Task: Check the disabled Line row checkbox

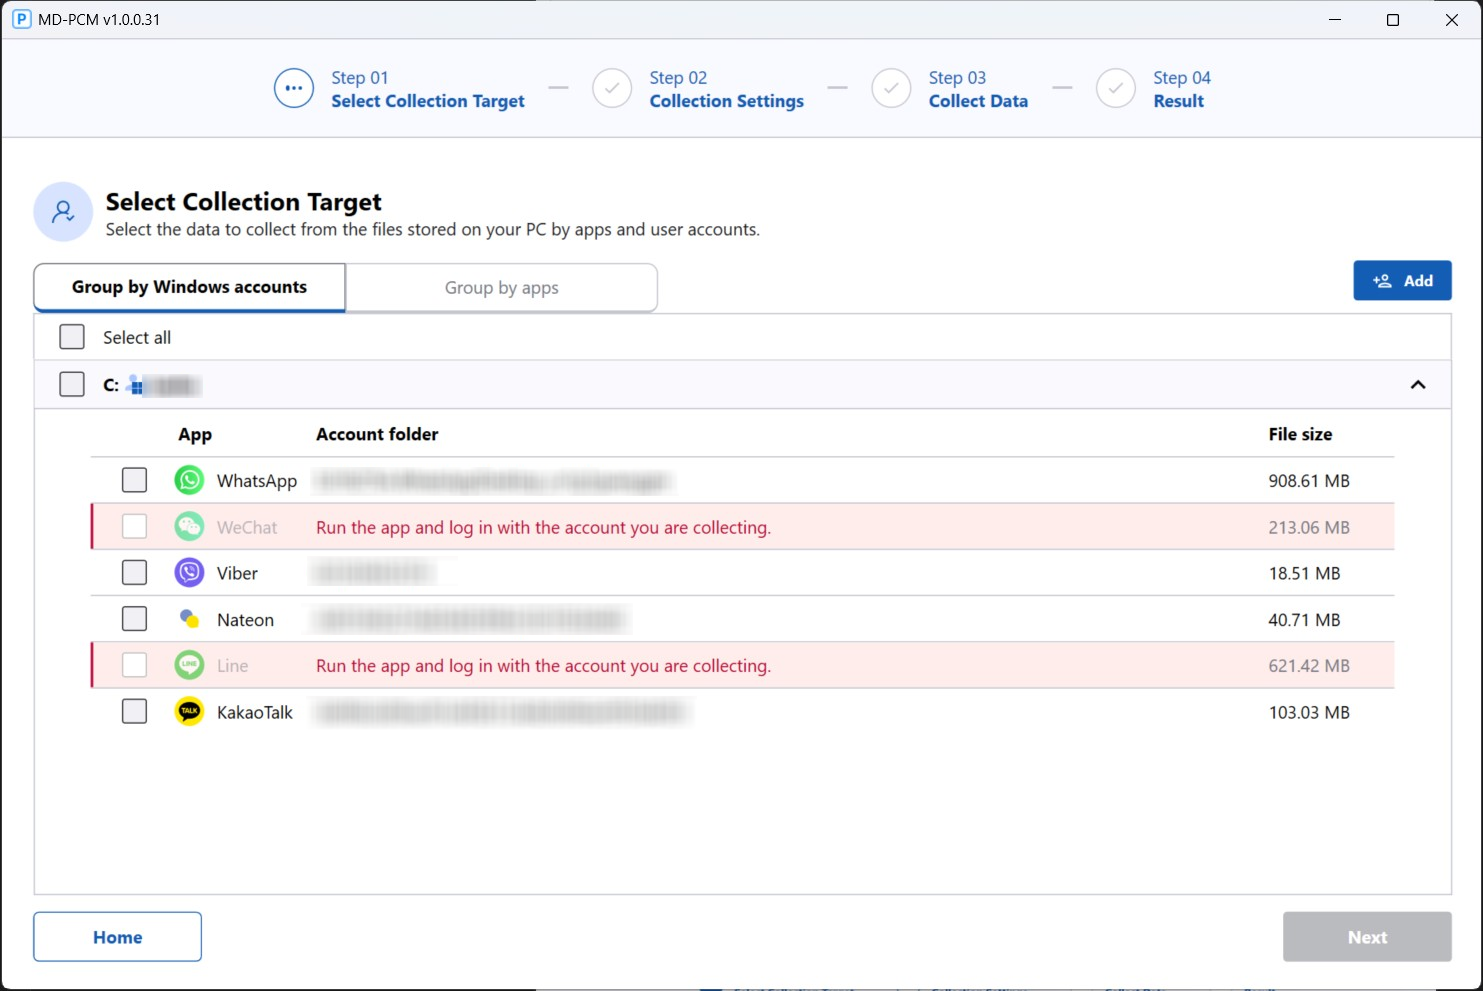Action: [x=134, y=665]
